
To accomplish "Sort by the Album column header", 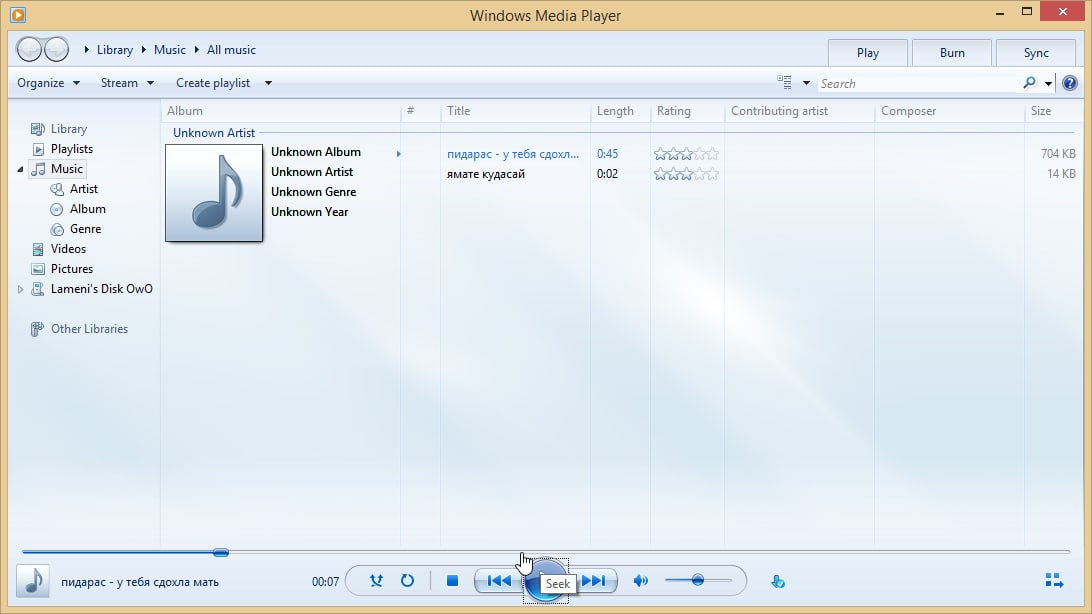I will [x=281, y=111].
